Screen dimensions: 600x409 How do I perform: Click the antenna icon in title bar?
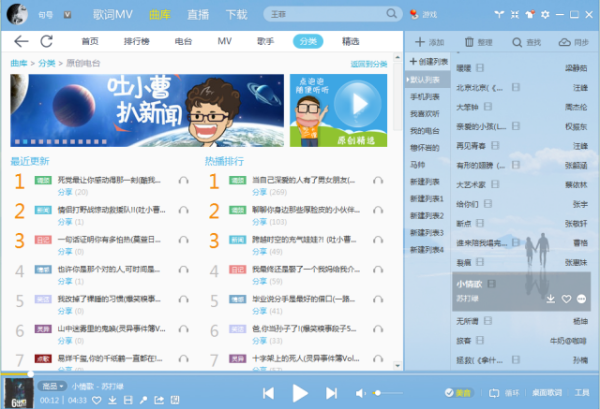coord(499,15)
